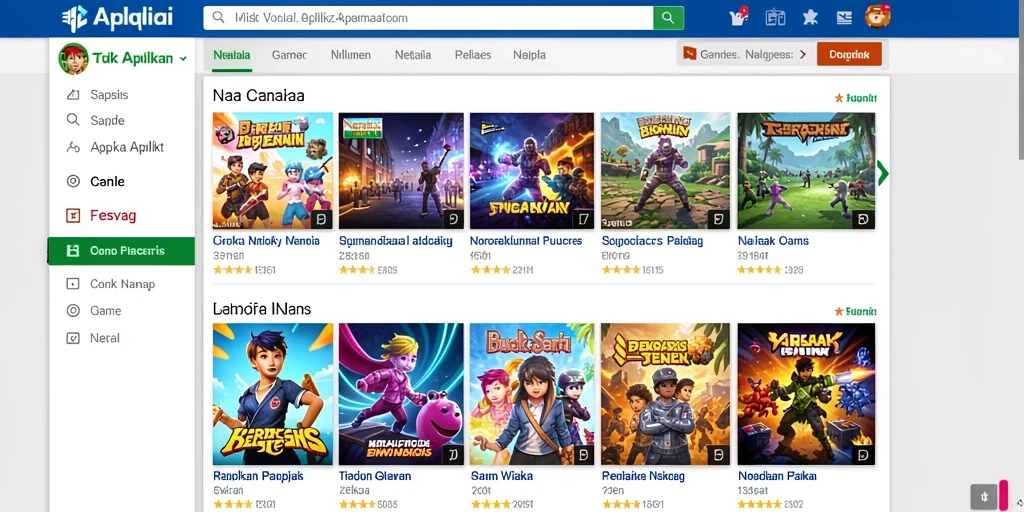This screenshot has height=512, width=1024.
Task: Click badge icon on Naliaak Oams thumbnail
Action: click(x=863, y=218)
